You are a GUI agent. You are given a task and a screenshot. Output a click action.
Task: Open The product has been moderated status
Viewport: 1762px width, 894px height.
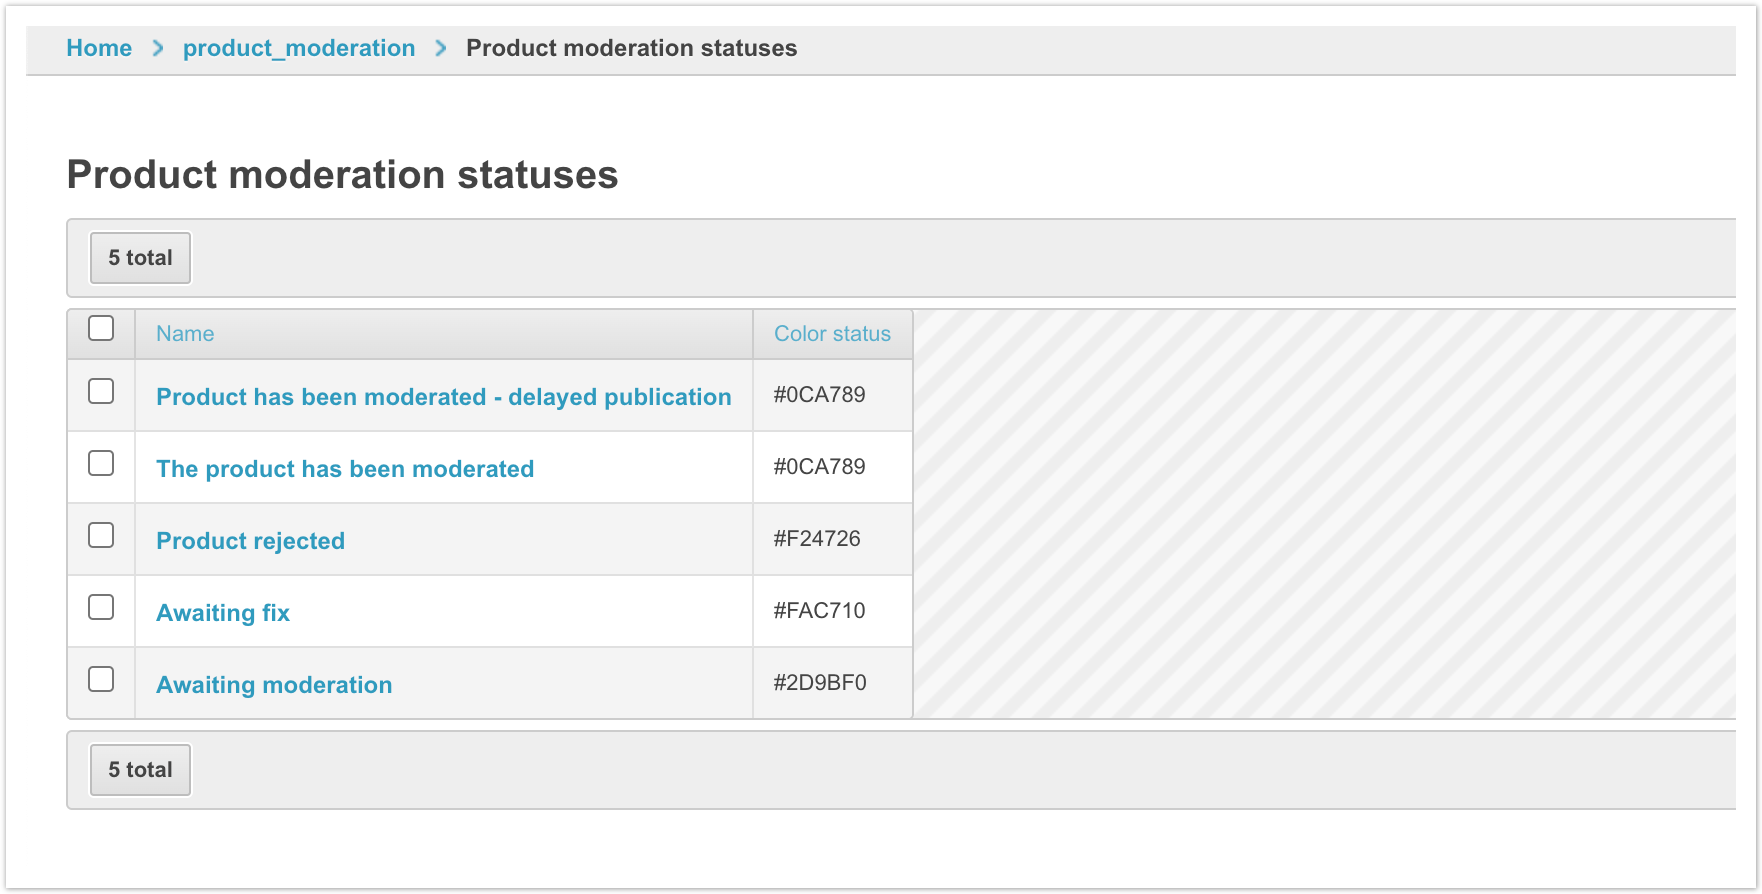[x=345, y=469]
